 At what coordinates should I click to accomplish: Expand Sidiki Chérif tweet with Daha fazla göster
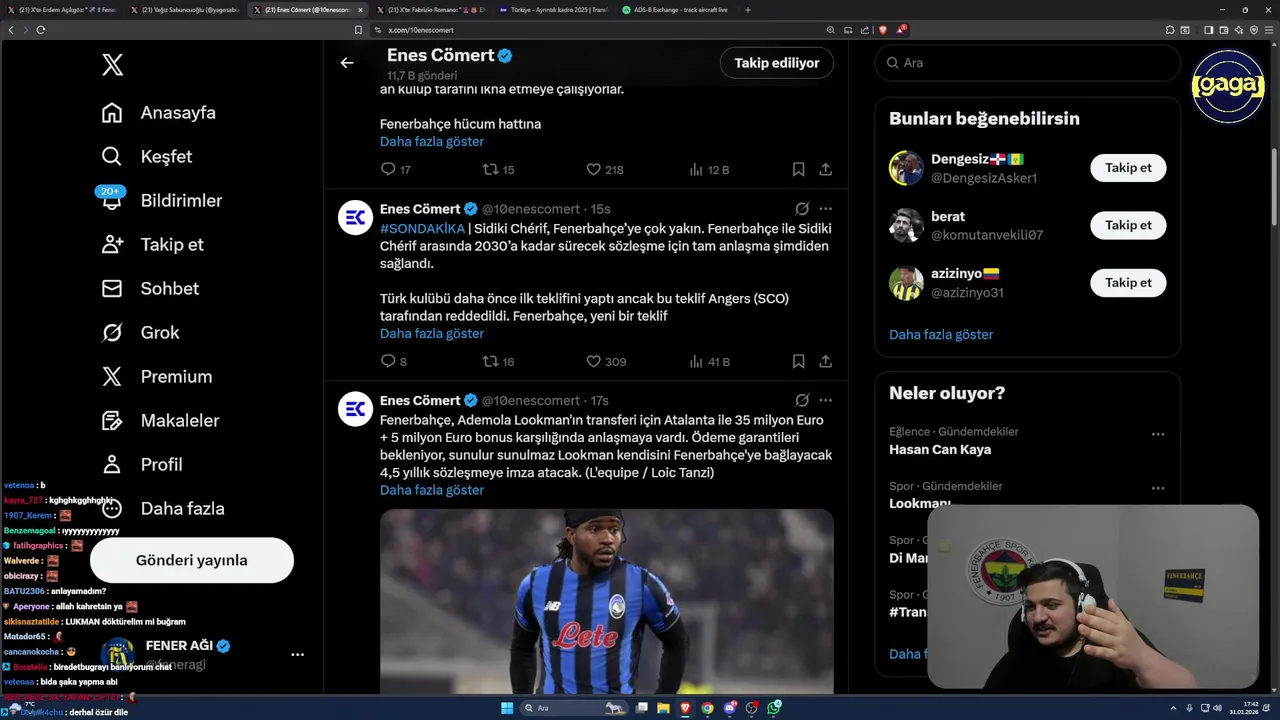(x=432, y=334)
